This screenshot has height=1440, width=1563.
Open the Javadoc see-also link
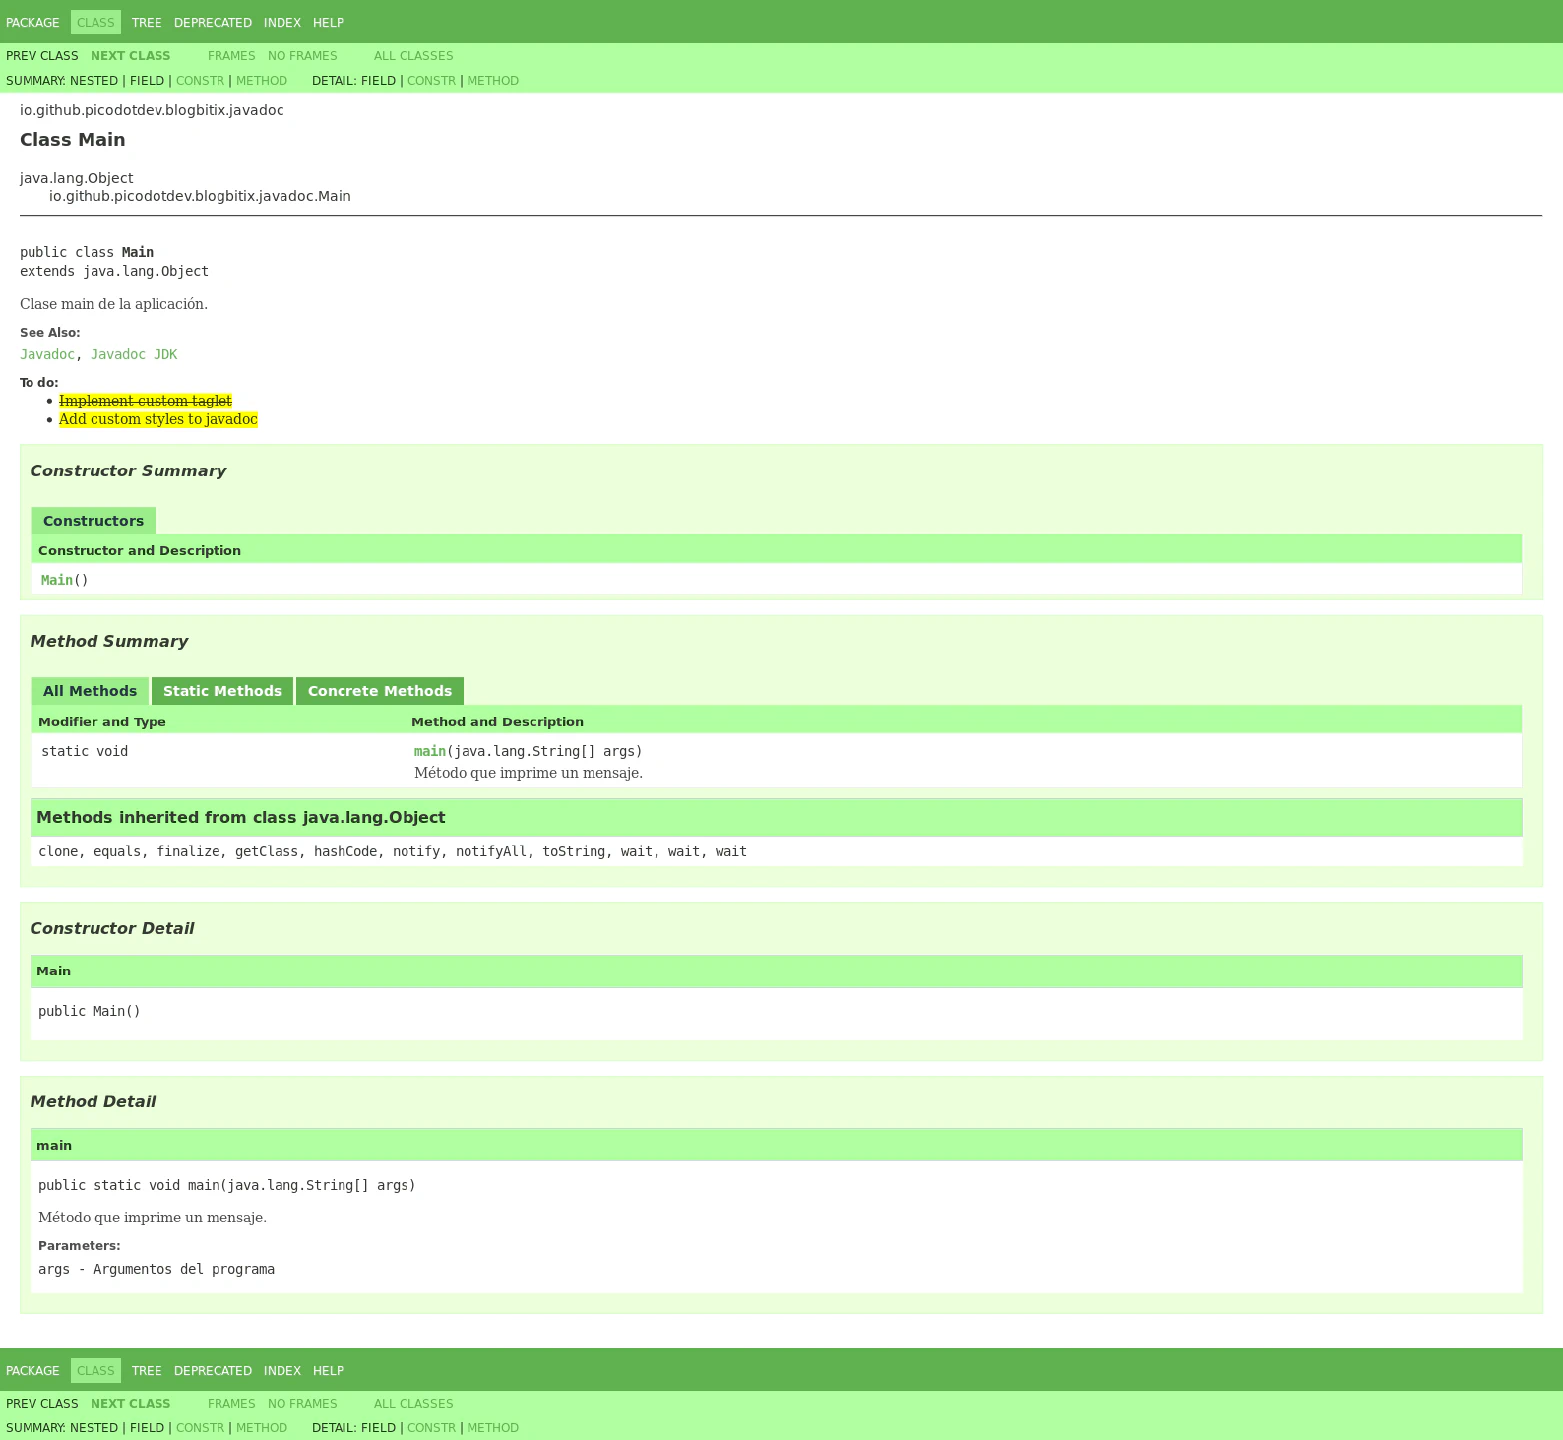click(47, 354)
